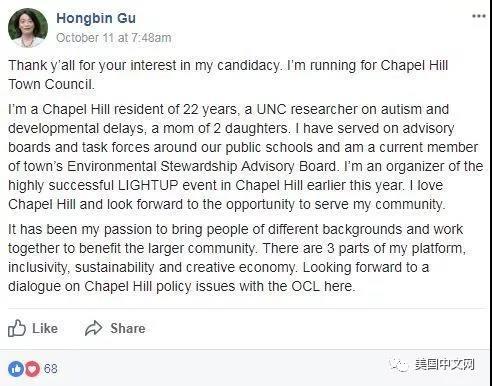Click the Share button label
Image resolution: width=492 pixels, height=386 pixels.
[x=128, y=329]
